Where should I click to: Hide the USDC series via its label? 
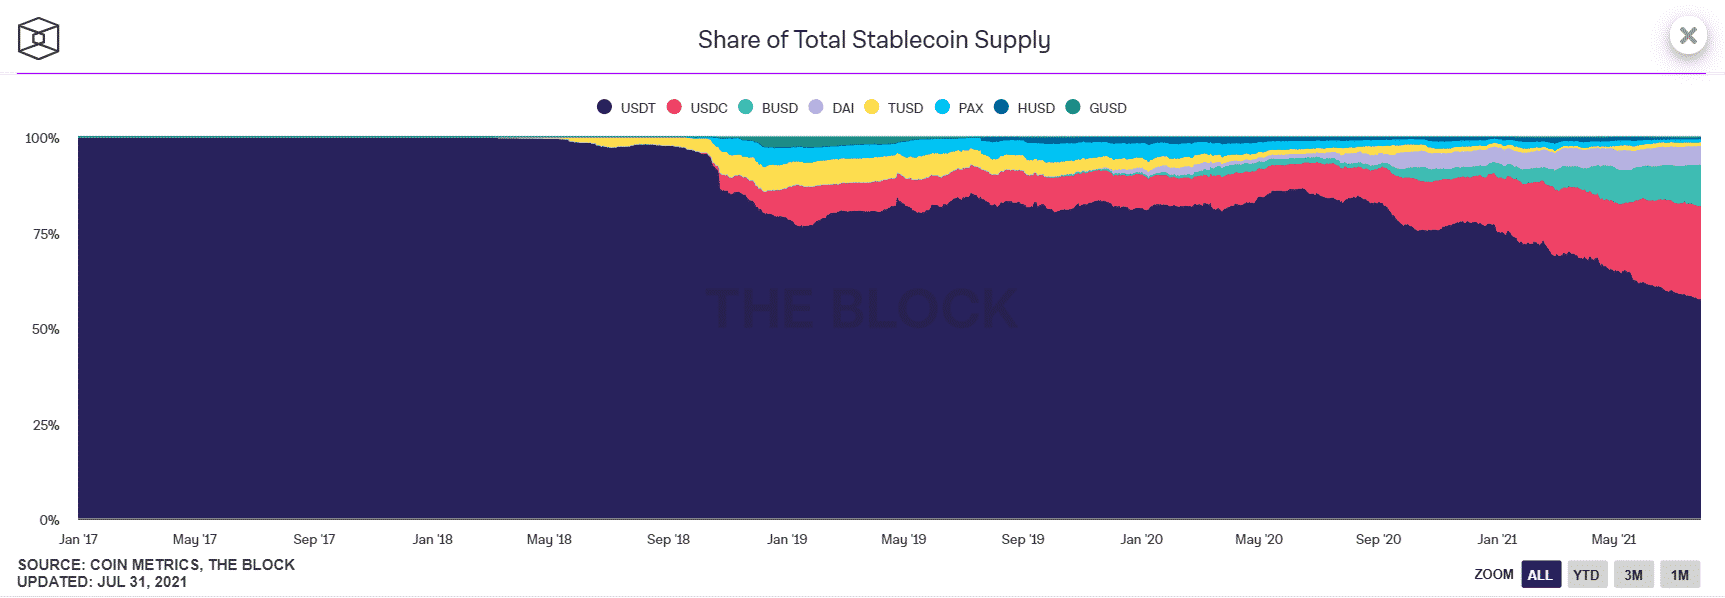[709, 108]
